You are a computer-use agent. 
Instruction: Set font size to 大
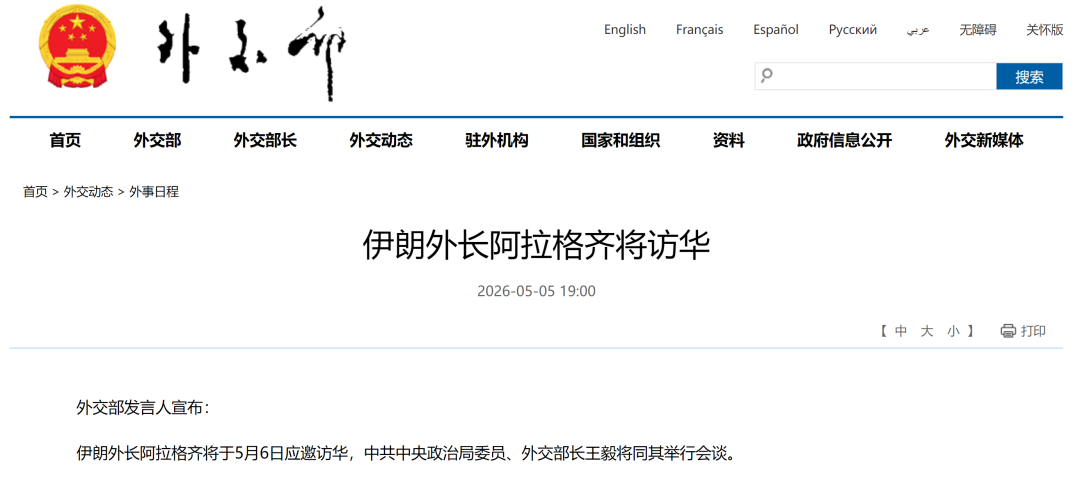[927, 331]
